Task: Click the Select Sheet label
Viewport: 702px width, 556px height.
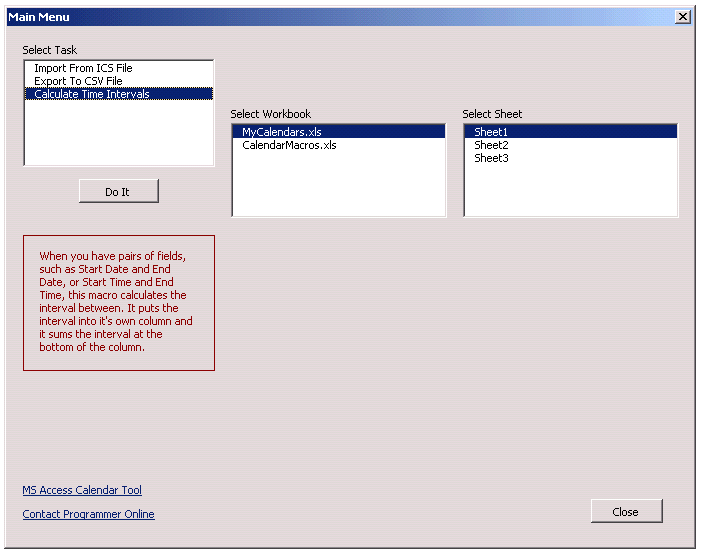Action: point(492,114)
